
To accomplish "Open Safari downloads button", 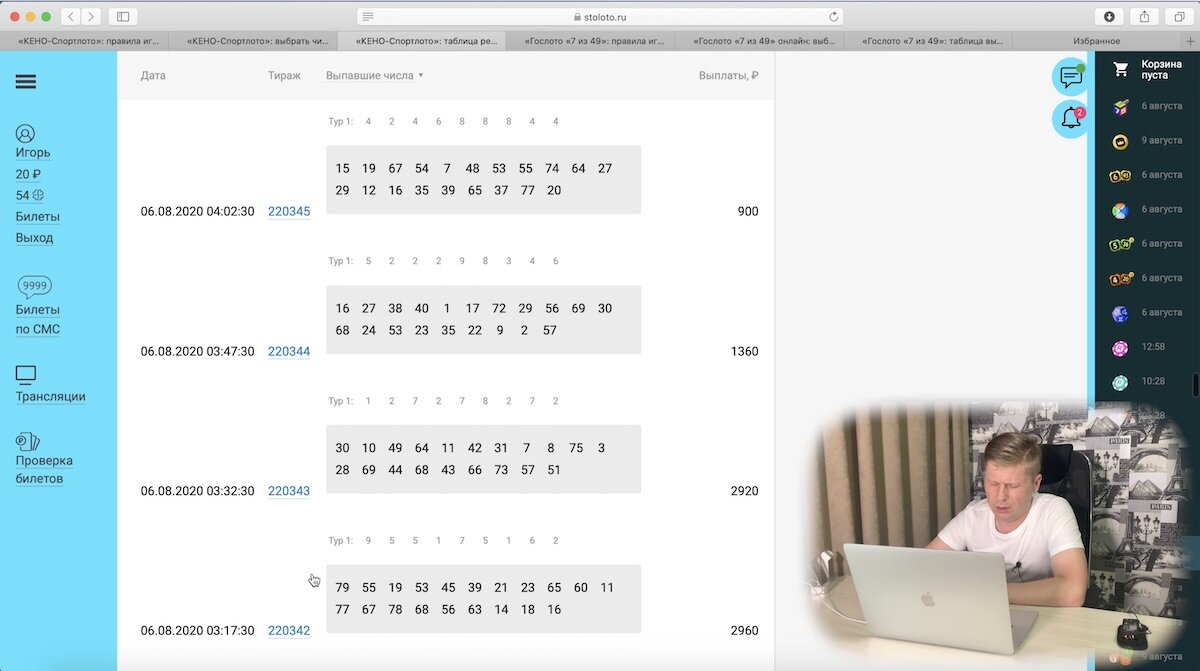I will pos(1109,16).
